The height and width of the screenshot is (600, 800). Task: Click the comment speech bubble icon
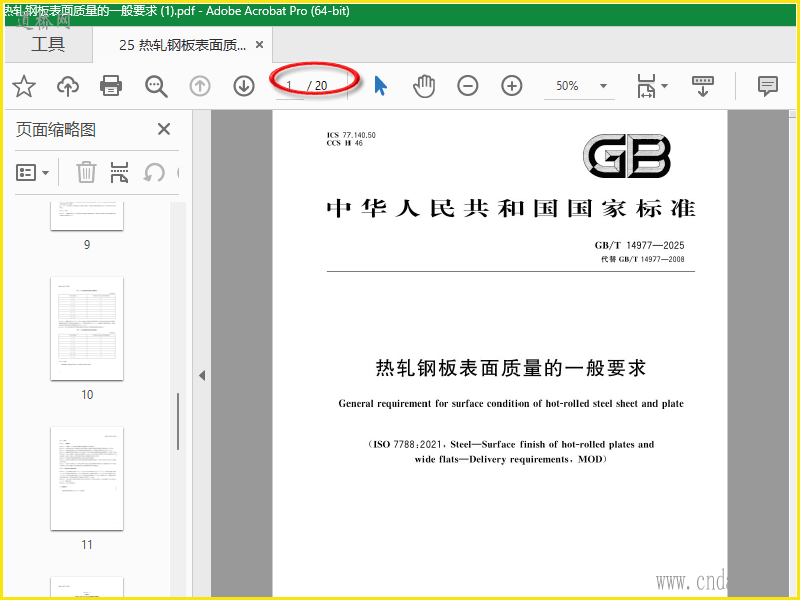(768, 86)
